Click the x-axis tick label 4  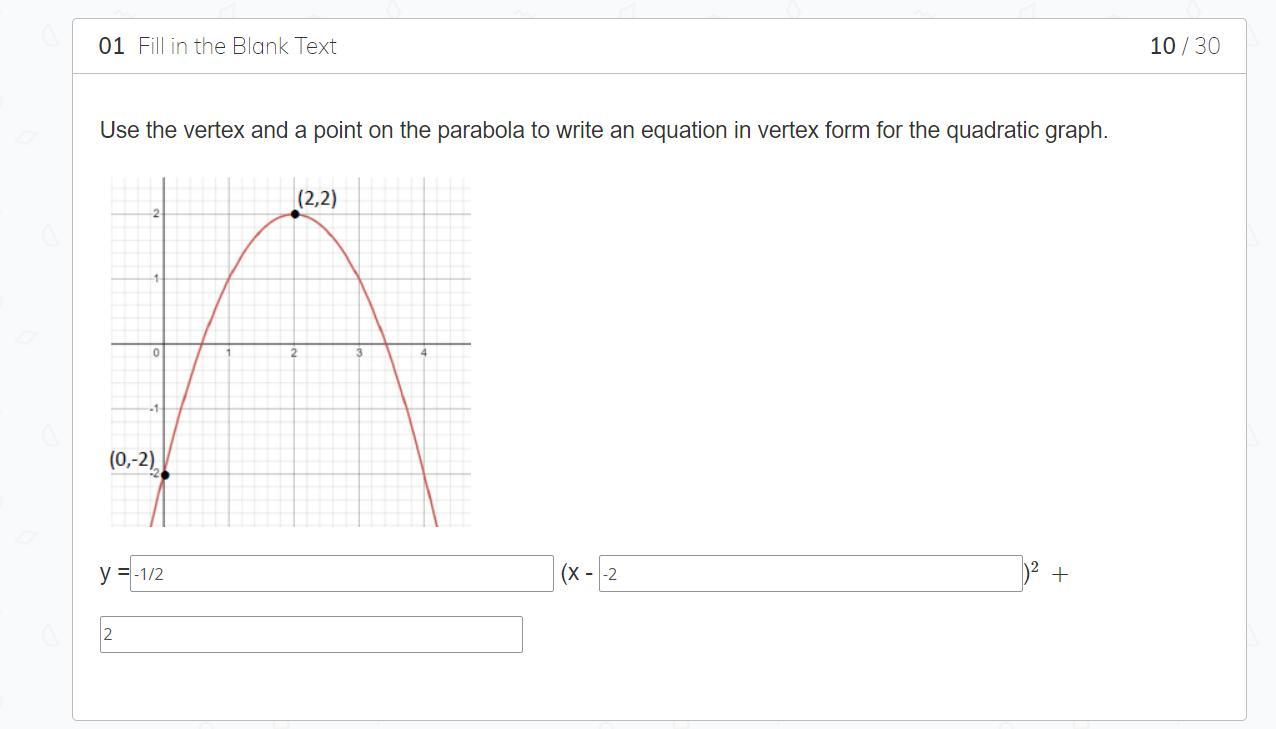pyautogui.click(x=424, y=353)
